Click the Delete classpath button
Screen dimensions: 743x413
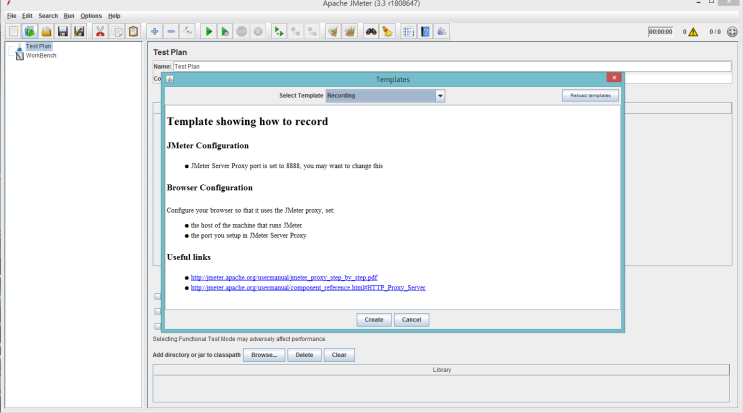pyautogui.click(x=304, y=355)
